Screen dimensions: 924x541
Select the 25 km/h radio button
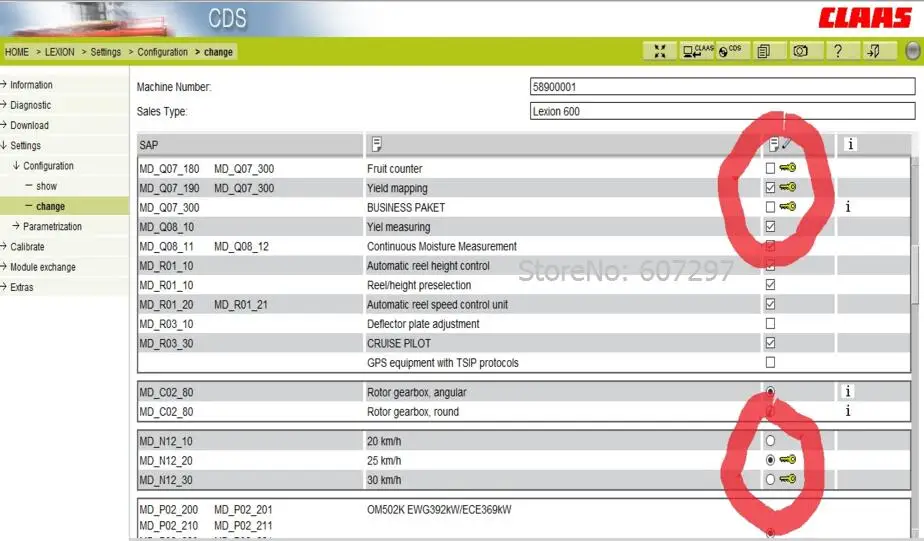click(x=770, y=460)
